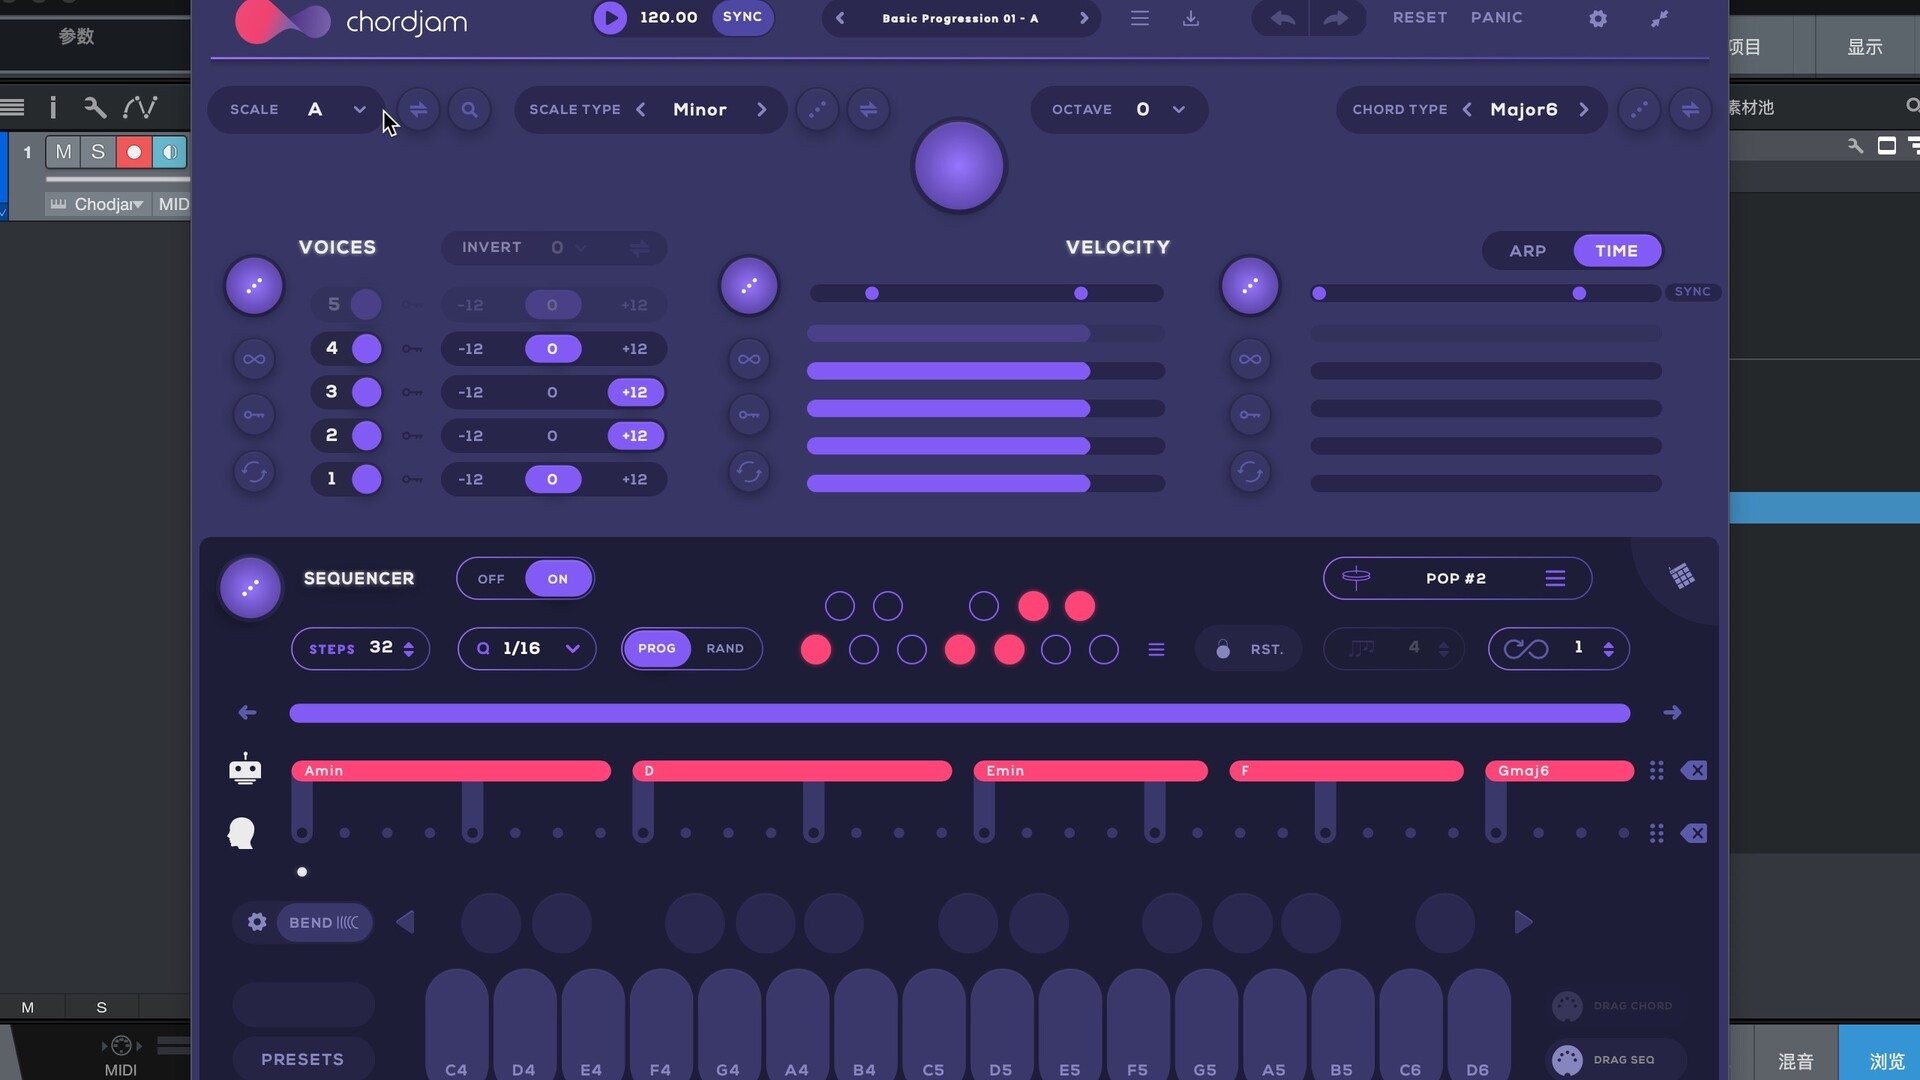The width and height of the screenshot is (1920, 1080).
Task: Click the dice grid icon in the sequencer corner
Action: (x=1682, y=576)
